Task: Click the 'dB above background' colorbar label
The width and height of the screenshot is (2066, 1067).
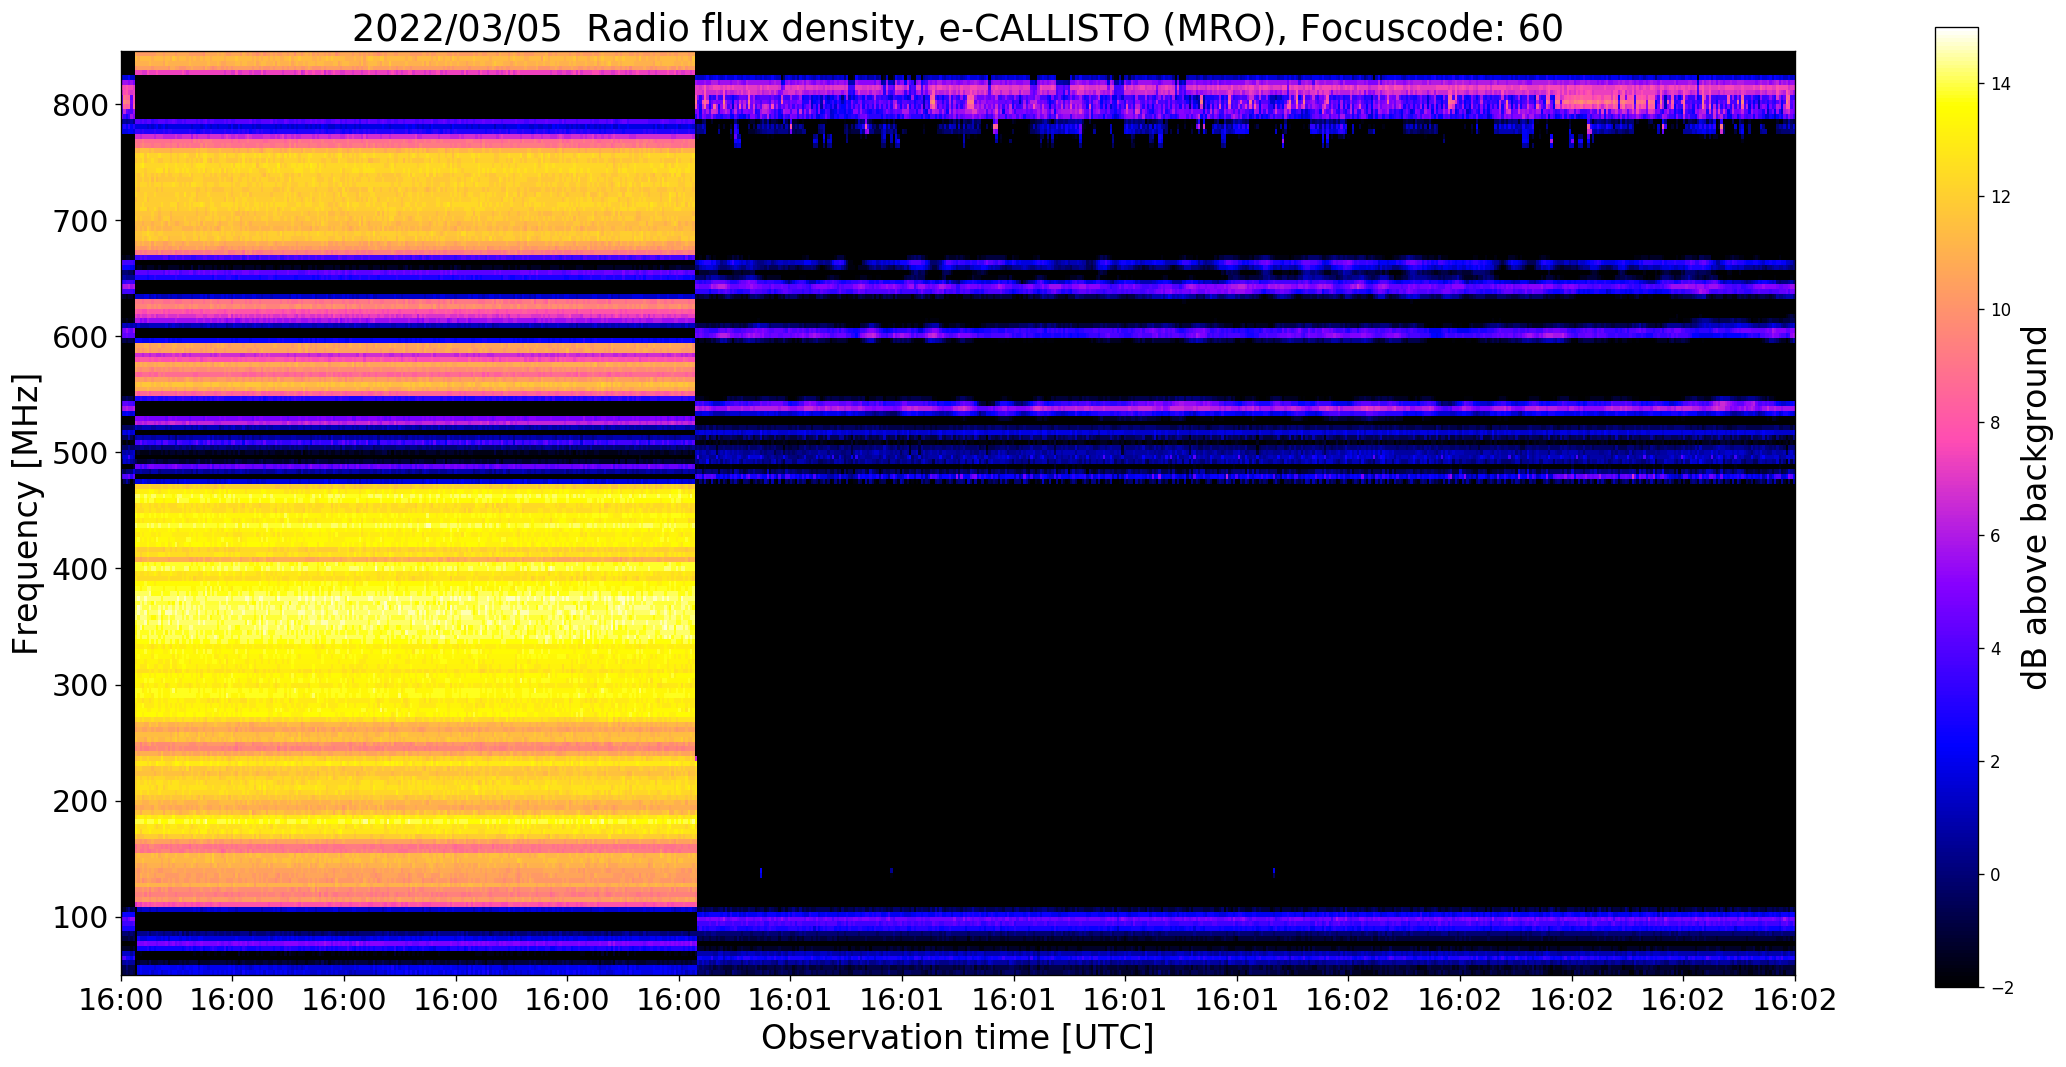Action: [x=2035, y=507]
